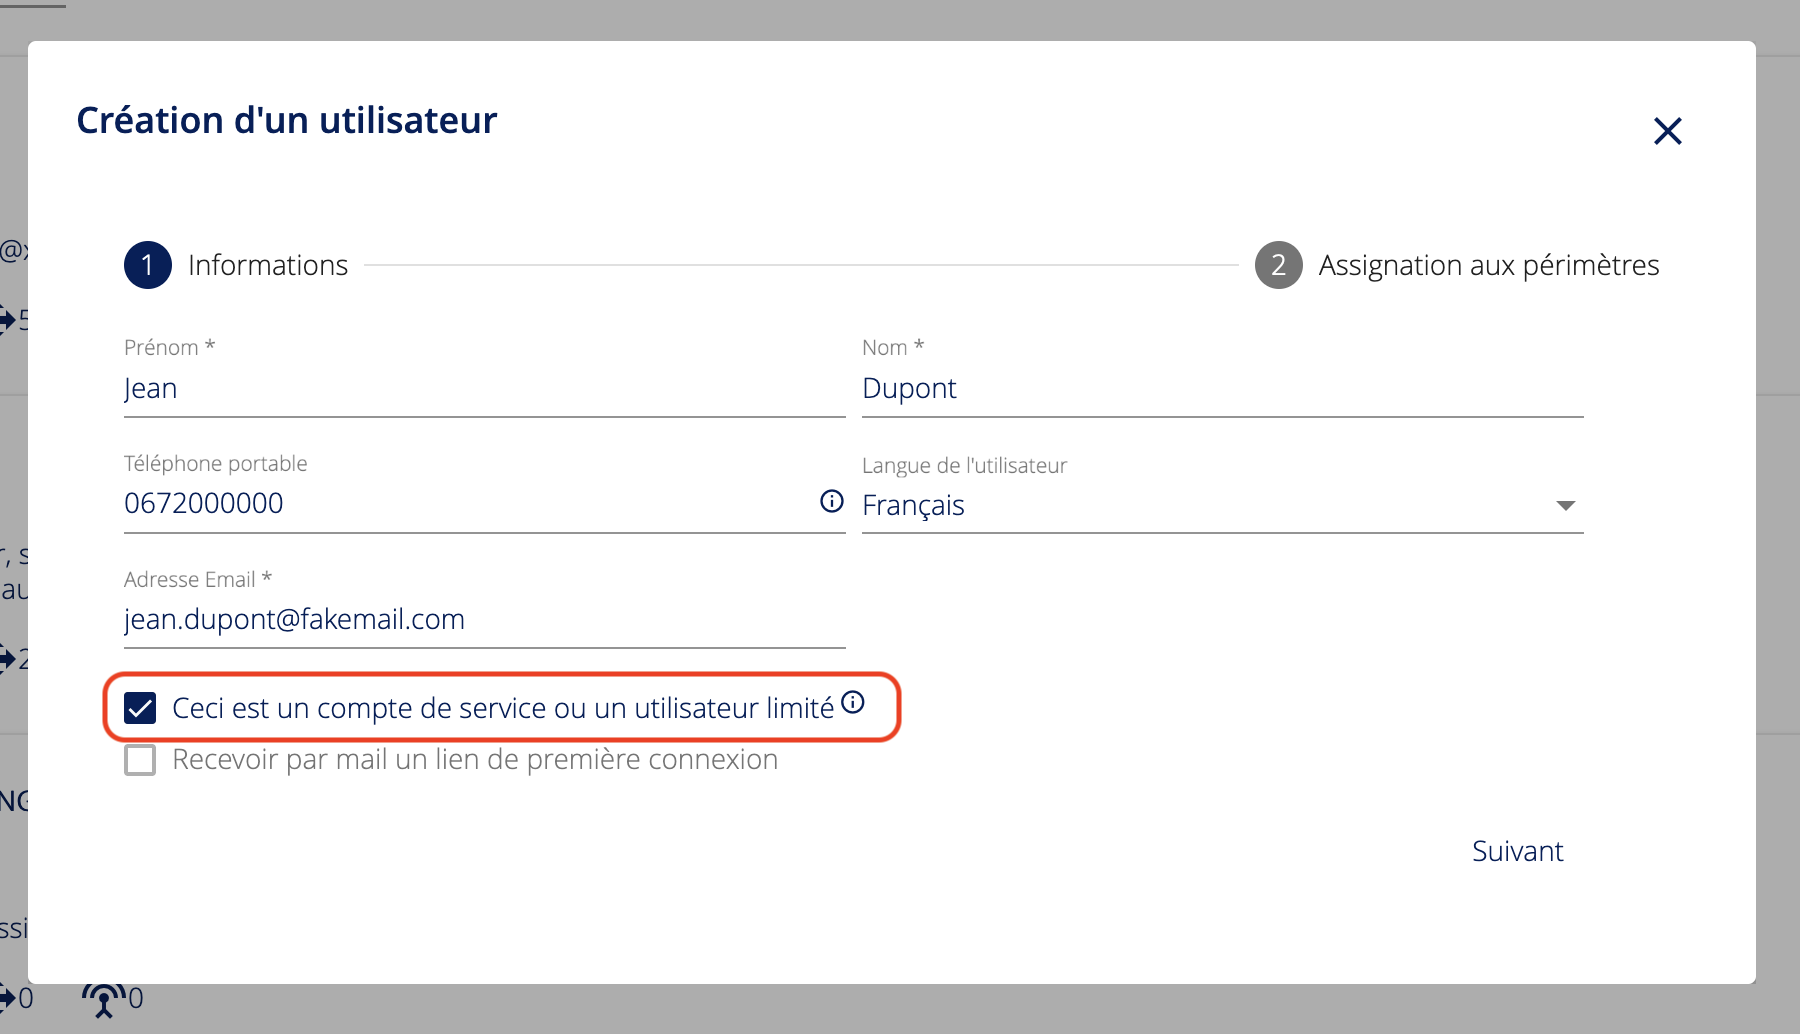
Task: Click the 'Ceci est un compte de service' label text
Action: (x=502, y=708)
